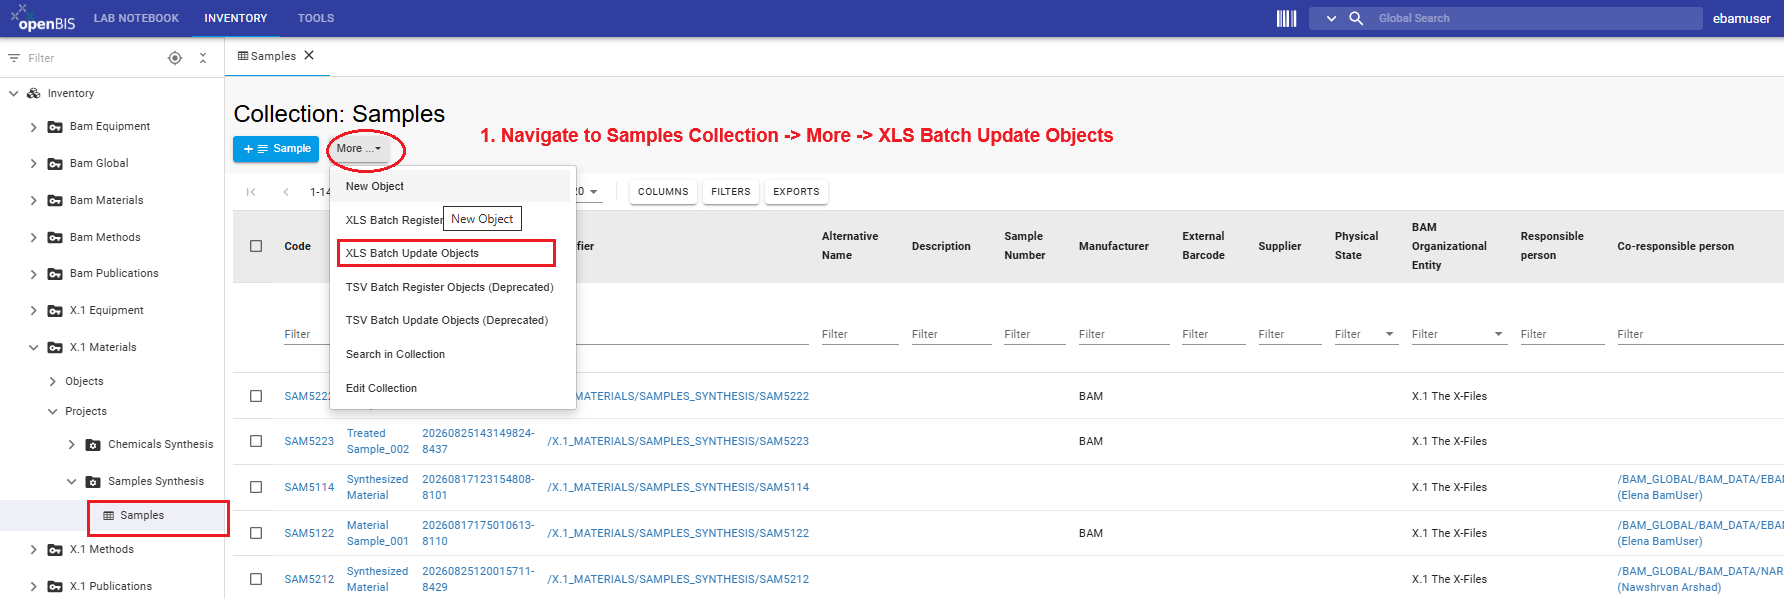The height and width of the screenshot is (599, 1784).
Task: Choose New Object from More menu
Action: click(452, 186)
